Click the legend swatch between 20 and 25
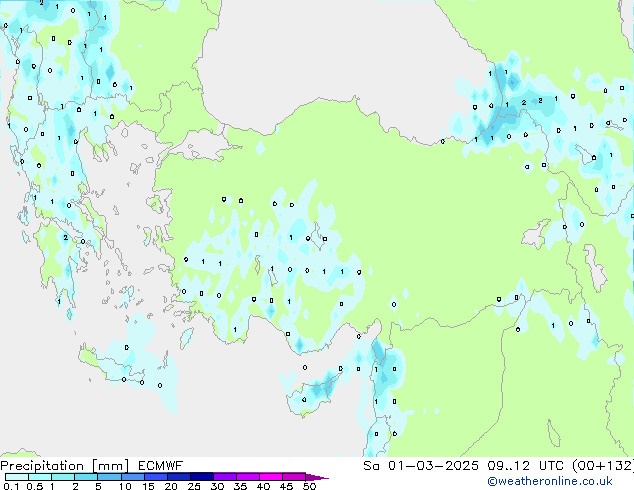Screen dimensions: 634x490 click(x=179, y=477)
